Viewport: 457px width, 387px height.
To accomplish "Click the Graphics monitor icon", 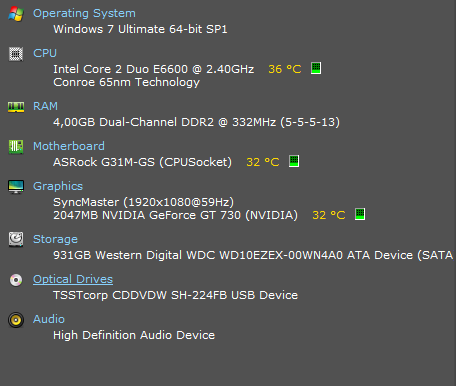I will click(16, 187).
